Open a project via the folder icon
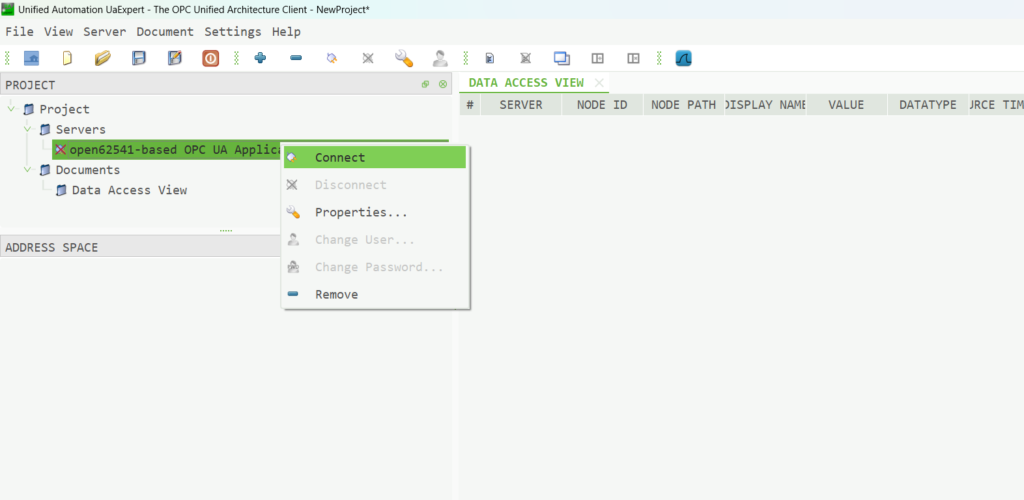Screen dimensions: 1024x500 (103, 59)
